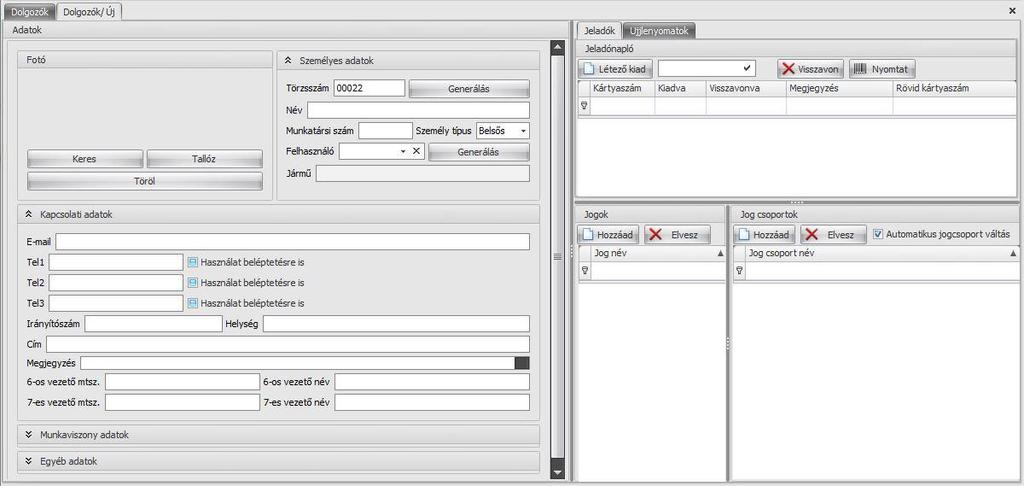Click the E-mail input field
1024x486 pixels.
(293, 242)
